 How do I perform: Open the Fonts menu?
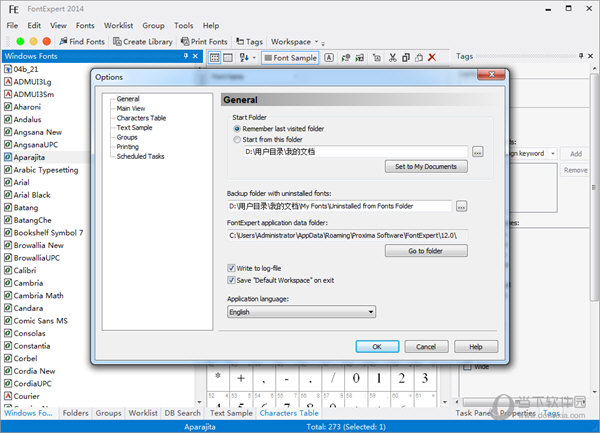point(85,26)
